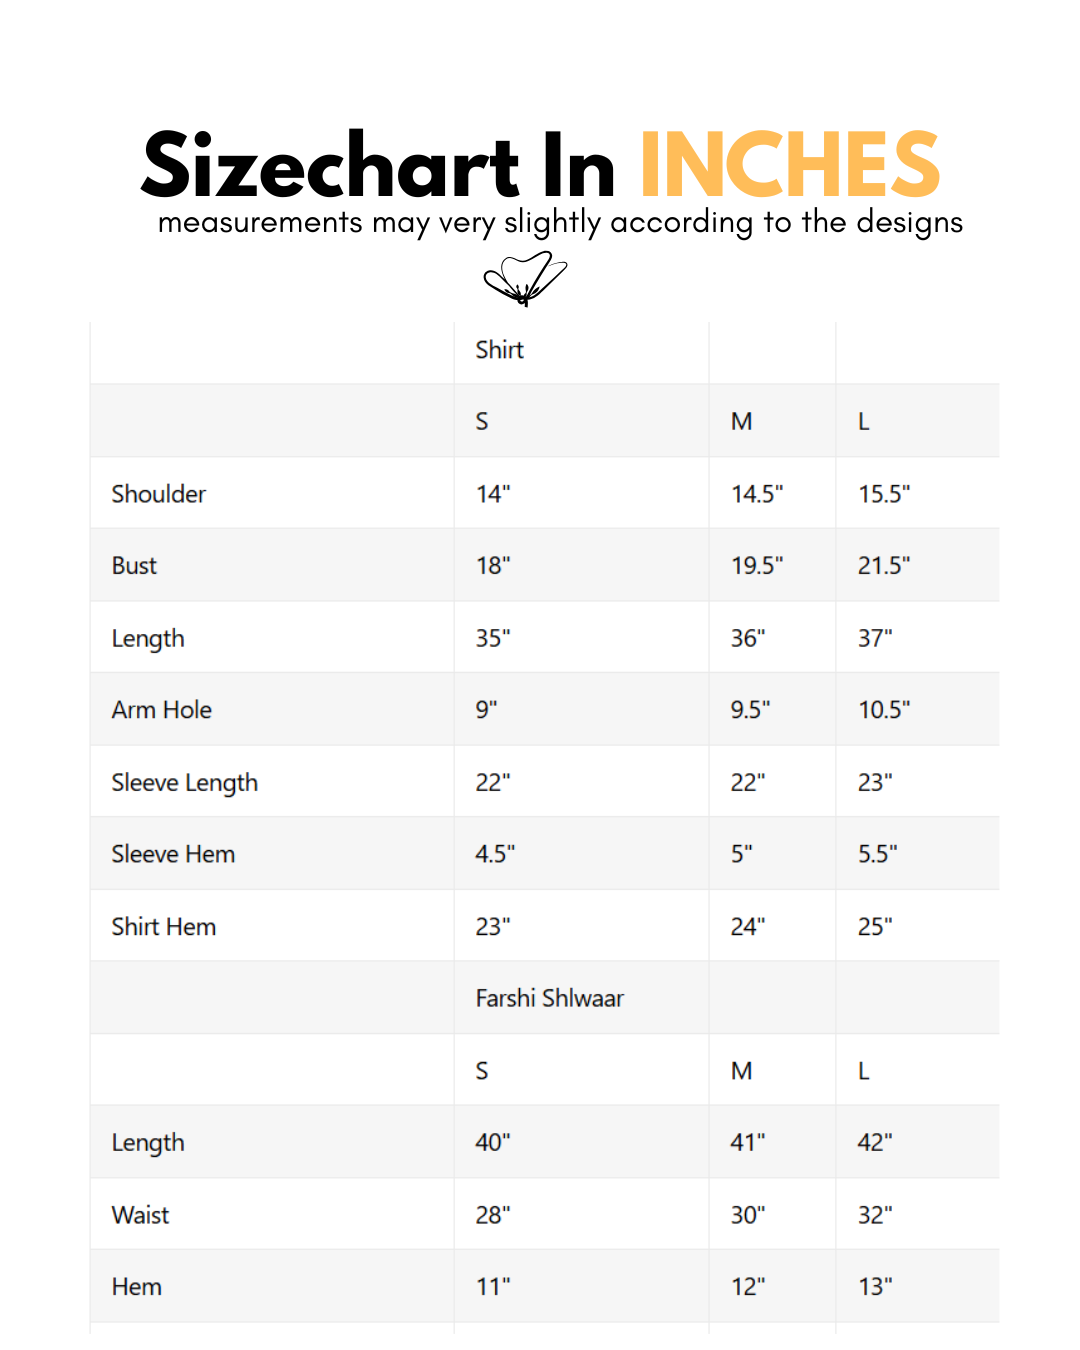Select the 'Hem' label in bottom row
The width and height of the screenshot is (1080, 1350).
pyautogui.click(x=137, y=1287)
